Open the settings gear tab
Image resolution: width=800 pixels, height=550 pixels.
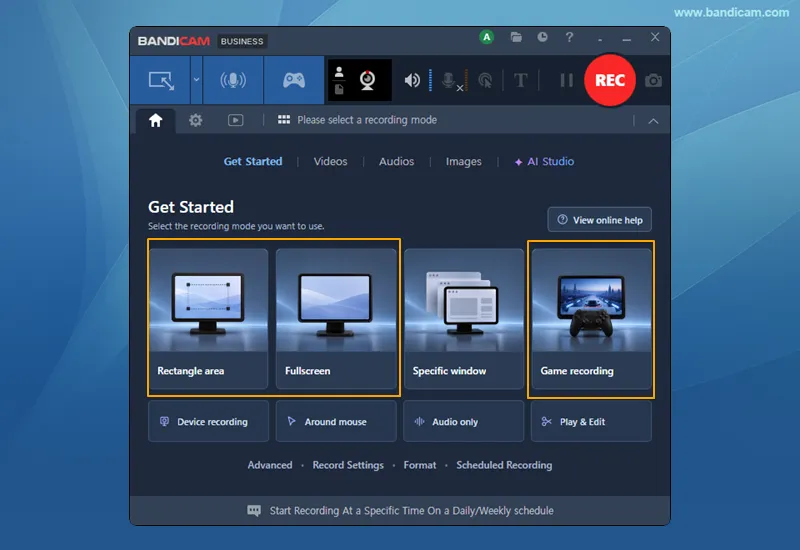tap(195, 120)
